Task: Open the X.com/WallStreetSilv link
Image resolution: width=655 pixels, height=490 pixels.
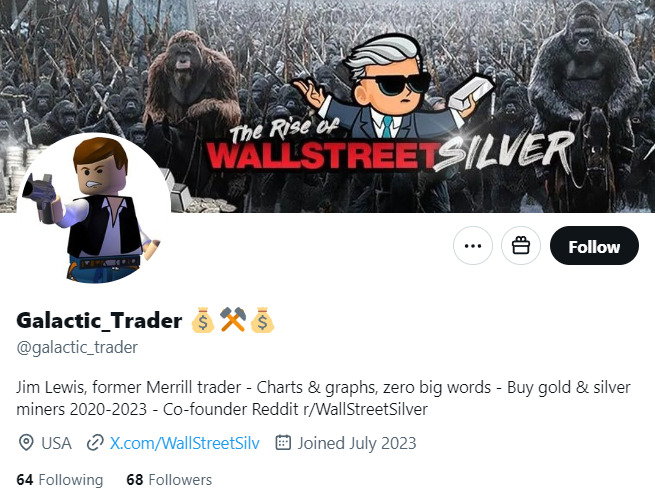Action: coord(184,443)
